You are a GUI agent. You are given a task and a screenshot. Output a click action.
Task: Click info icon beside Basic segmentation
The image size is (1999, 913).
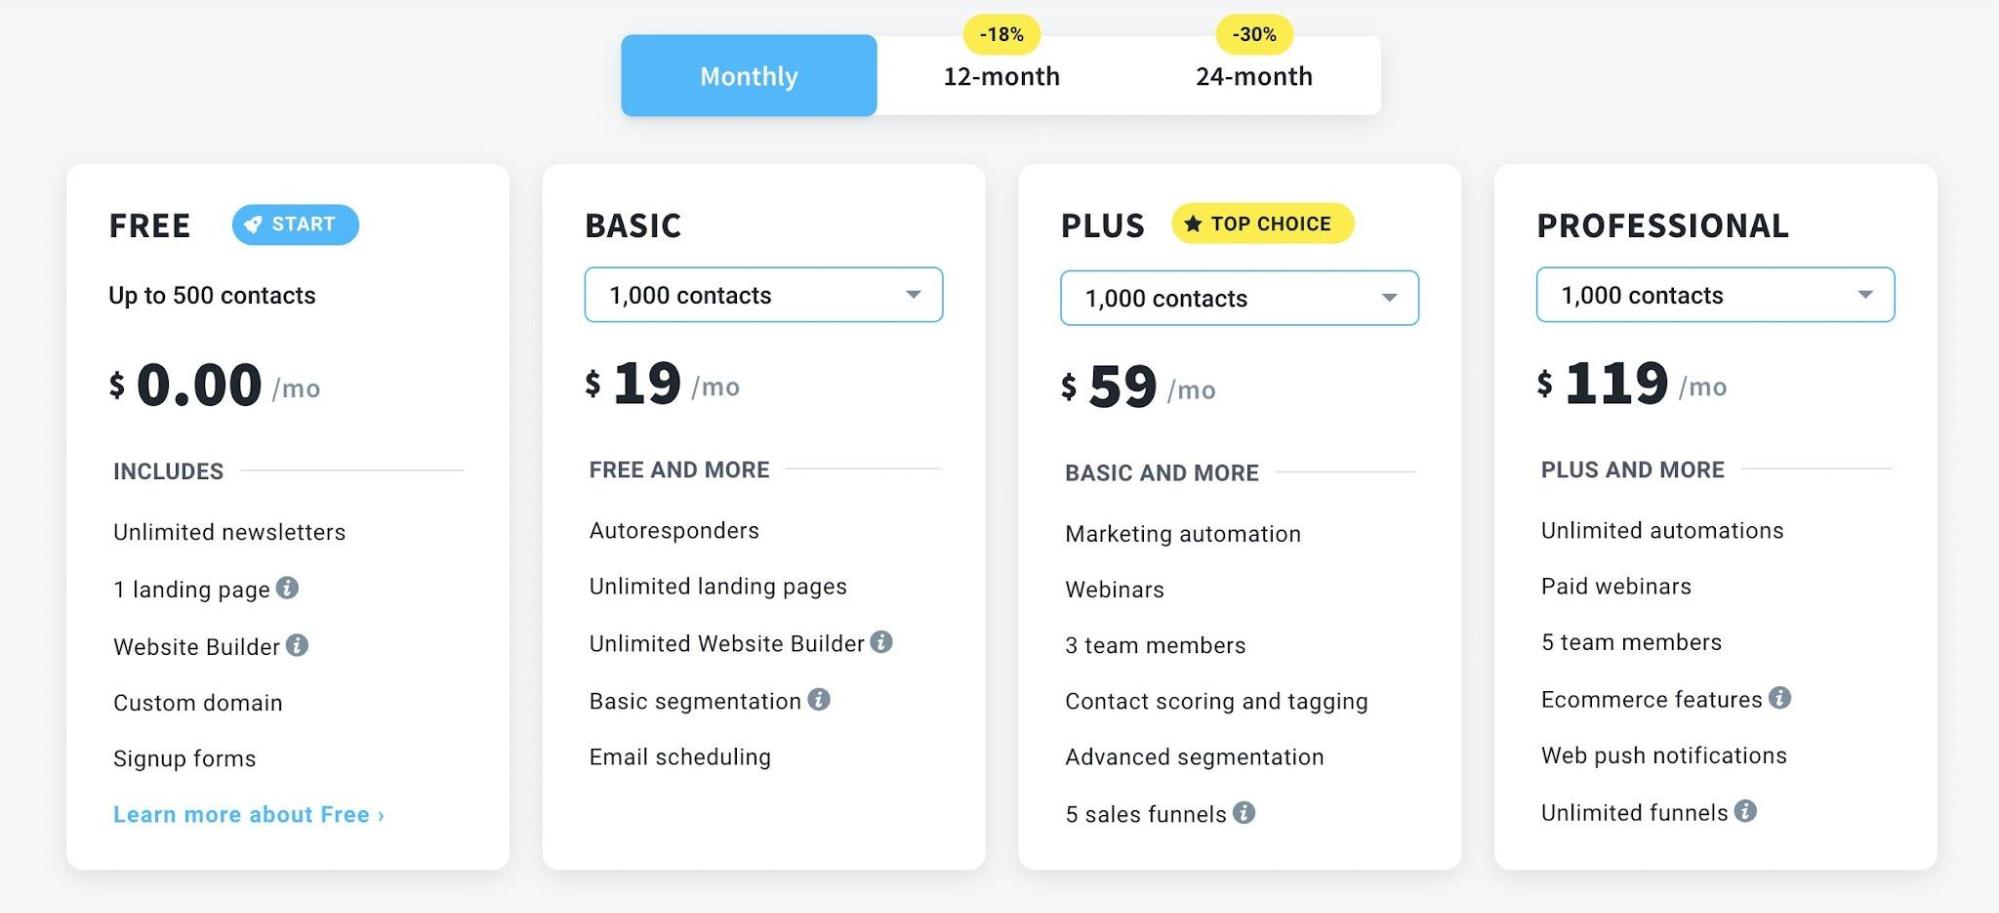(819, 699)
